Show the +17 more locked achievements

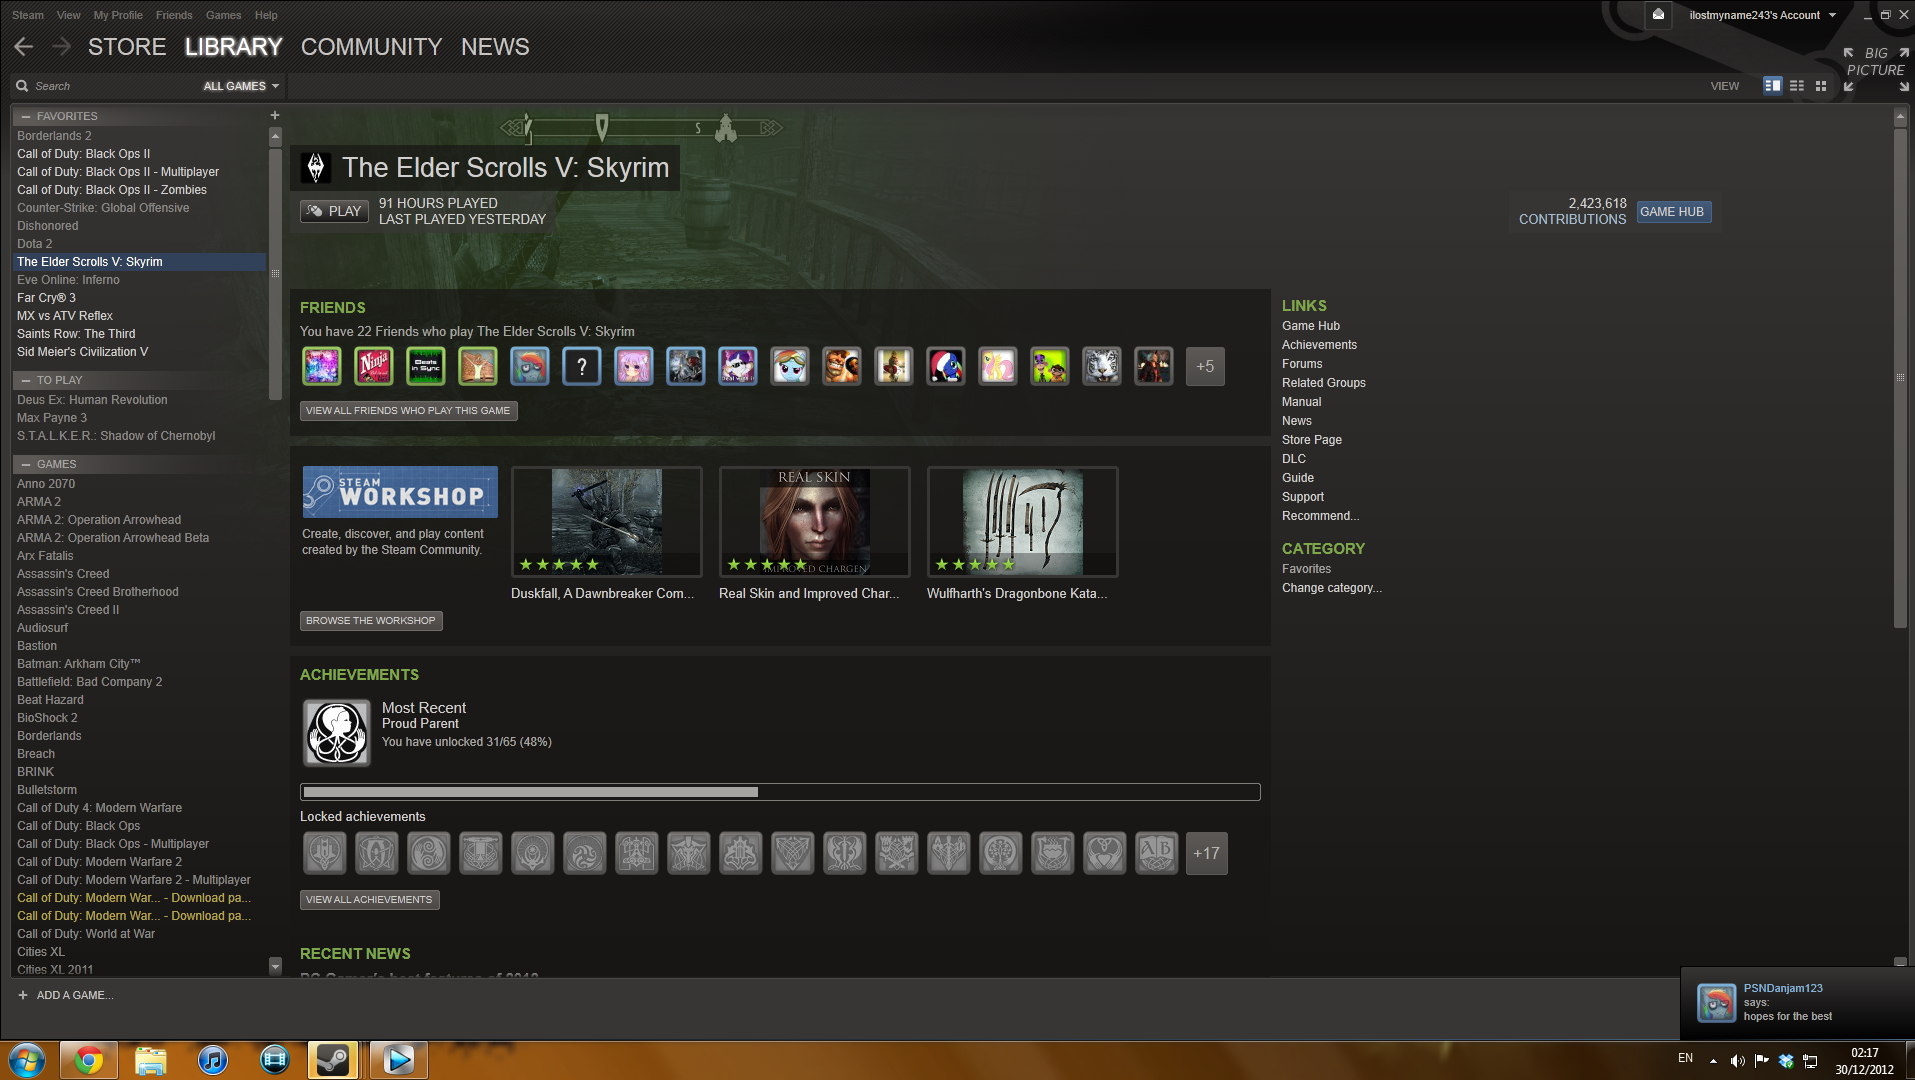[1206, 854]
